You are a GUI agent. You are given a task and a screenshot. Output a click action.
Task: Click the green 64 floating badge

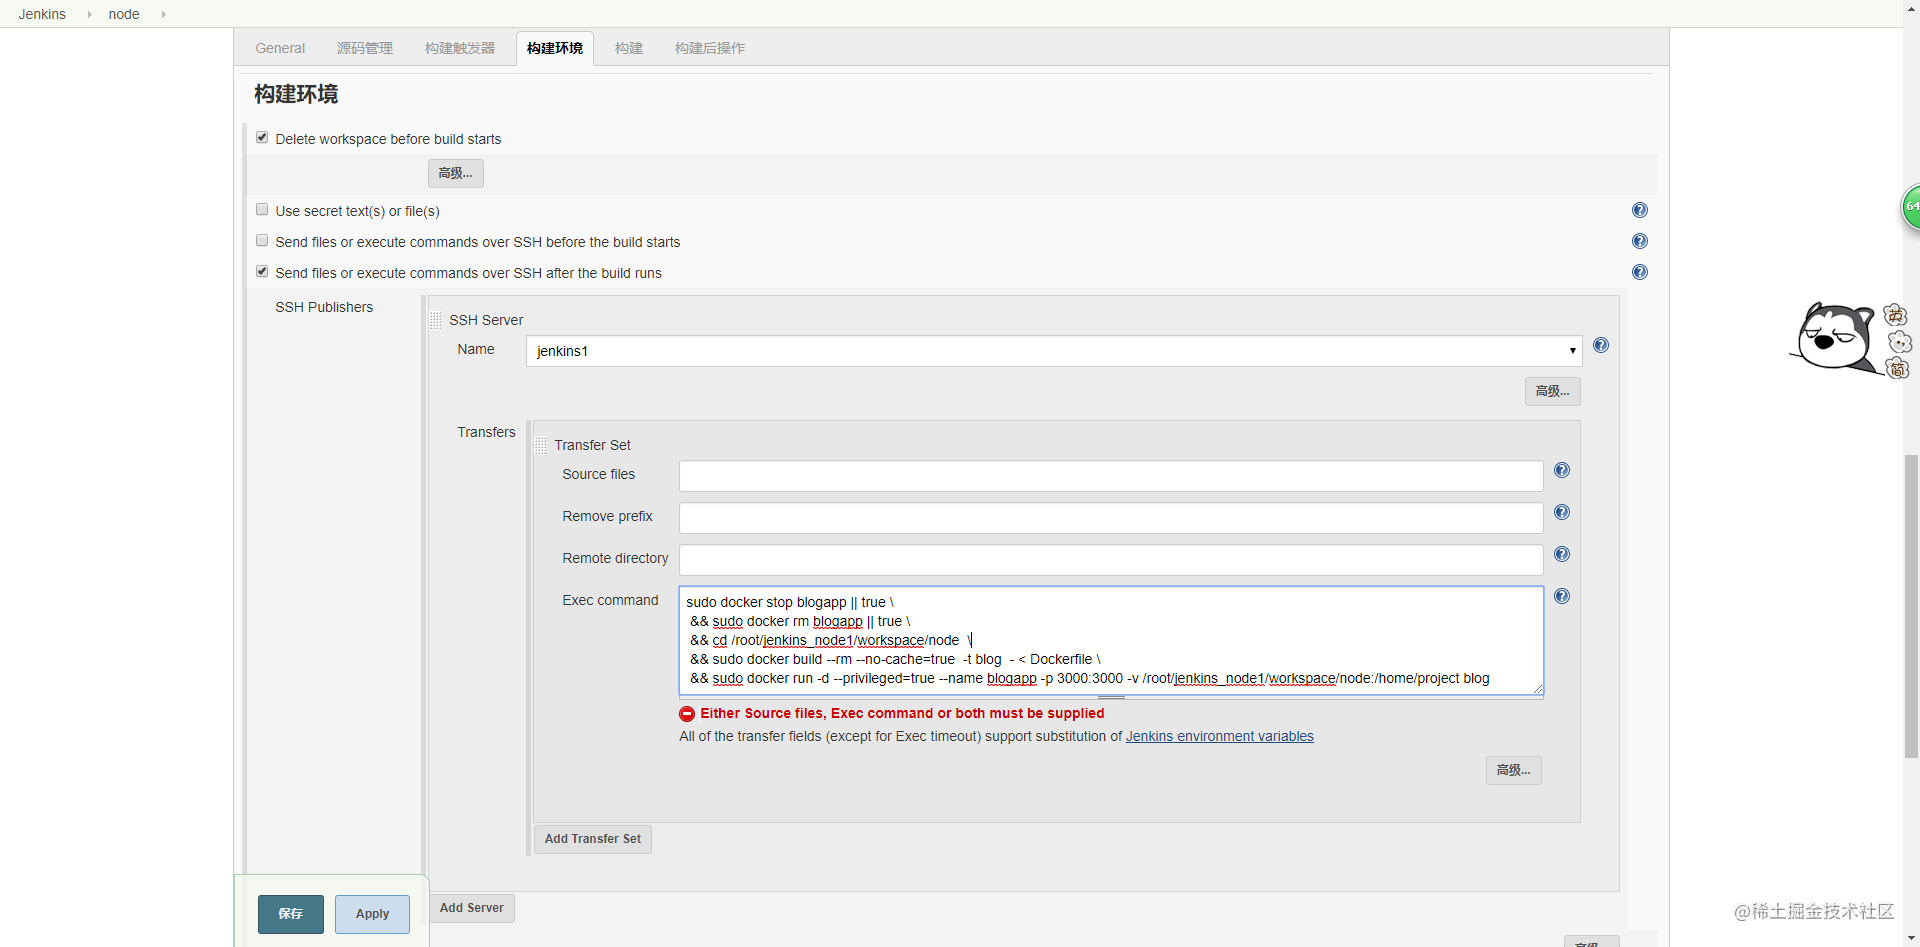1911,207
